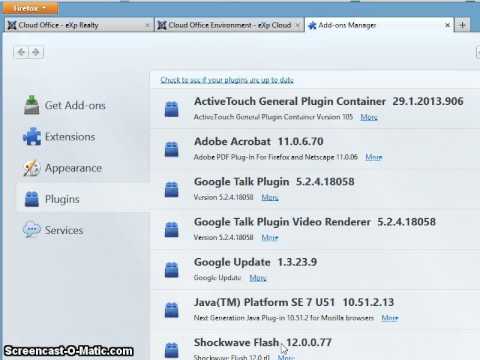Image resolution: width=480 pixels, height=360 pixels.
Task: Go forward with the right arrow button
Action: tap(36, 52)
